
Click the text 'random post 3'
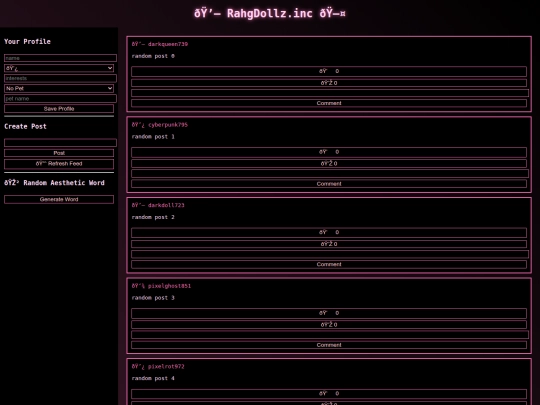coord(153,298)
